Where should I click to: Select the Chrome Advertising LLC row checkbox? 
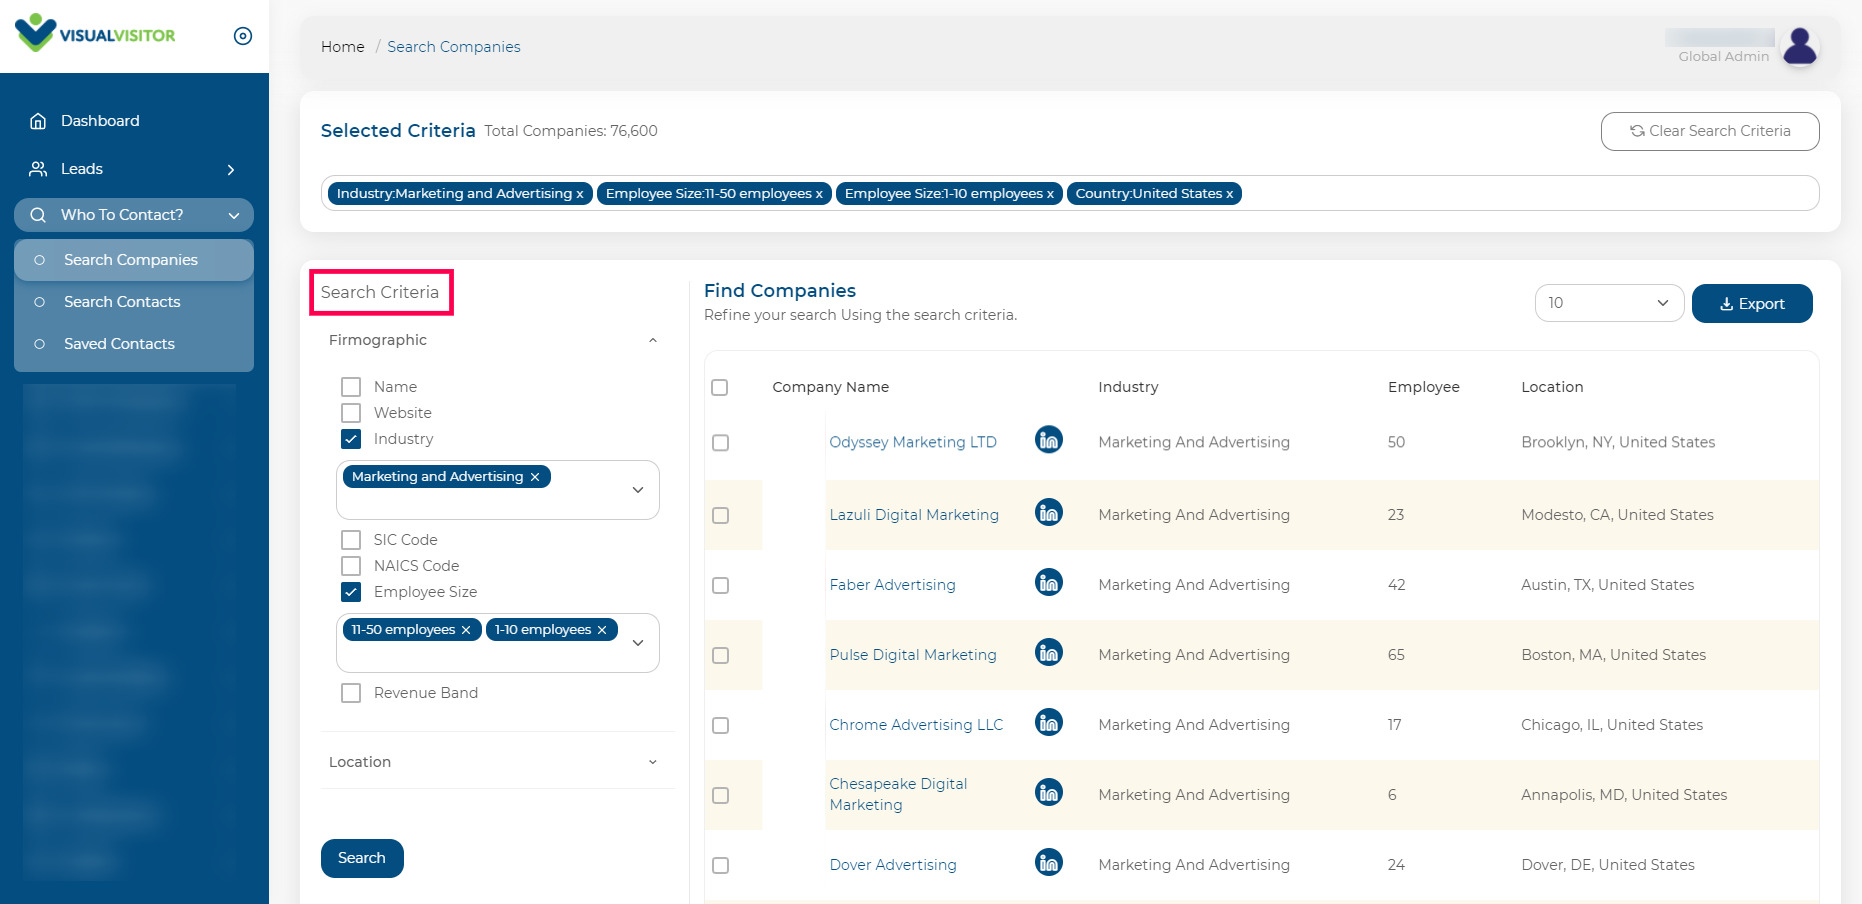click(720, 726)
